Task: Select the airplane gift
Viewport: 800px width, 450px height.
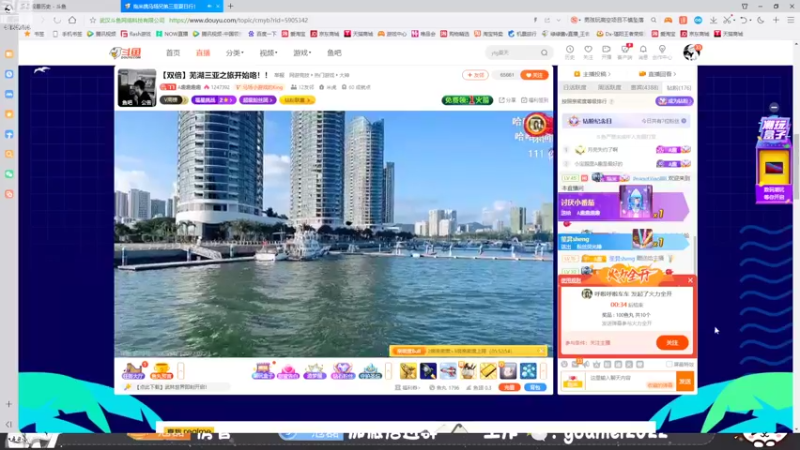Action: pos(448,371)
